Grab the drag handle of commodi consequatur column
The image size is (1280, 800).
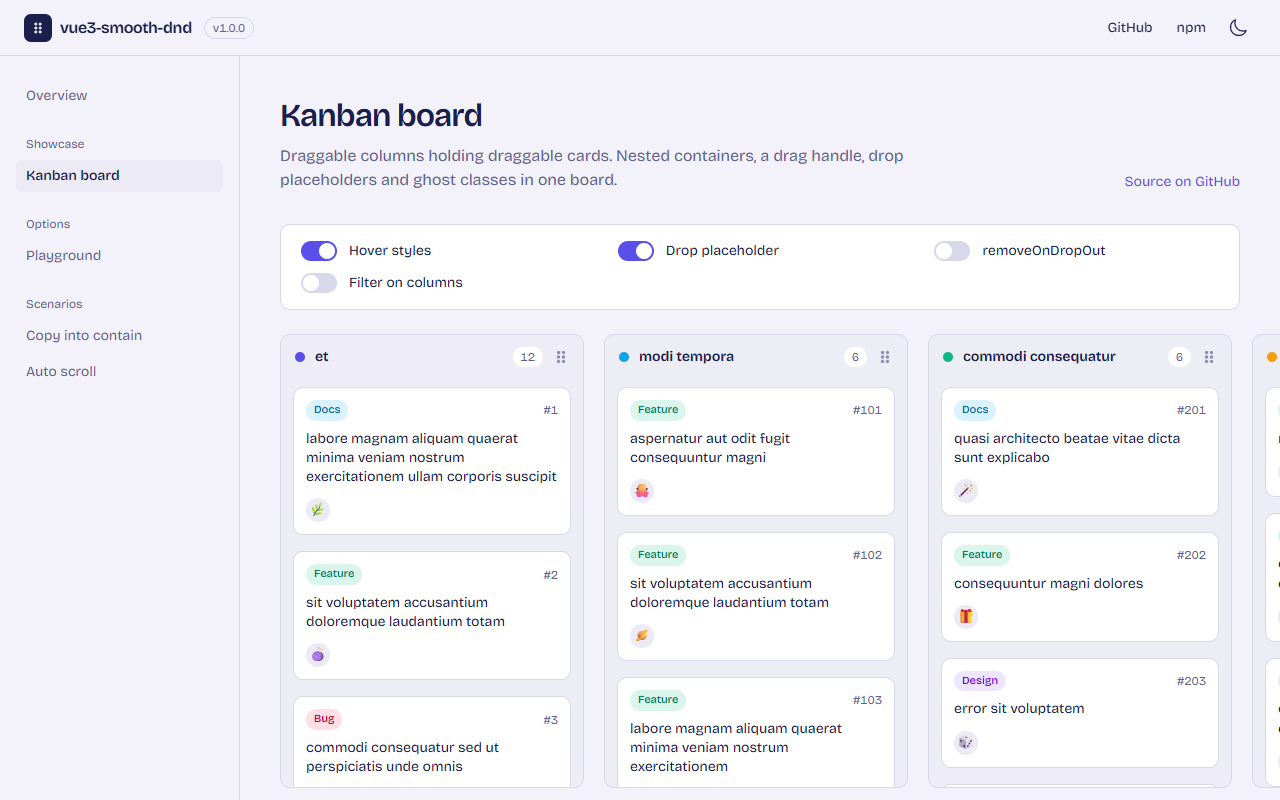click(x=1209, y=357)
